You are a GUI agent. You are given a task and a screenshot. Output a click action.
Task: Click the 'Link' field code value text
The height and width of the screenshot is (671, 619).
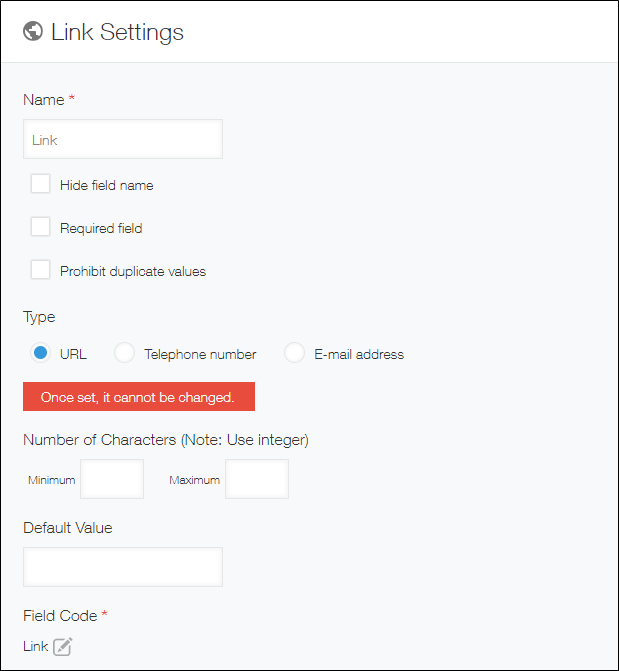tap(35, 647)
